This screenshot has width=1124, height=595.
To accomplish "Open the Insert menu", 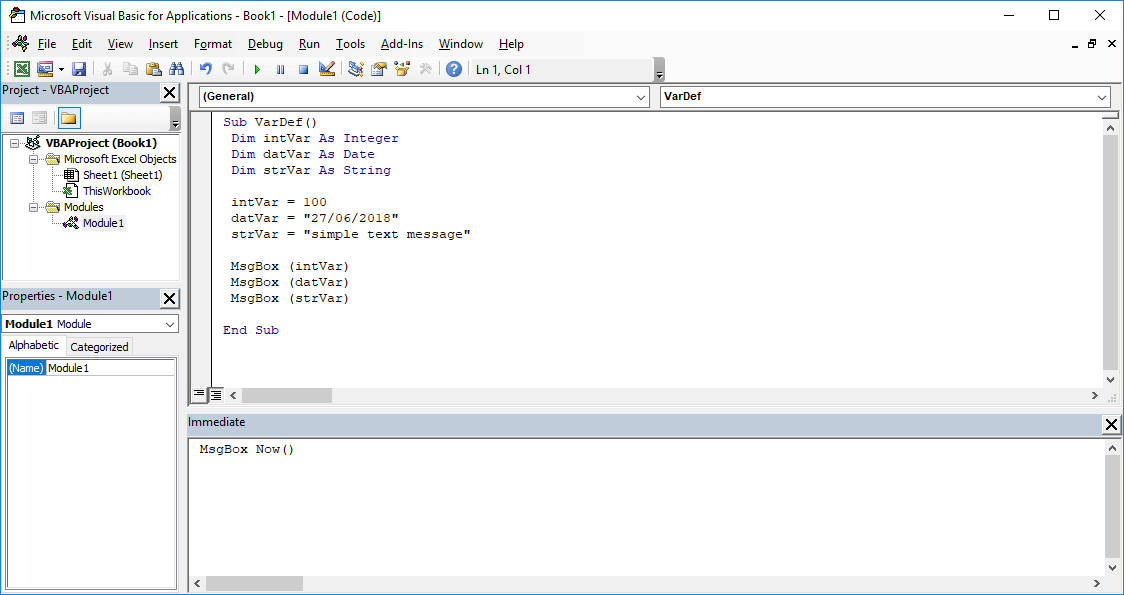I will click(163, 44).
